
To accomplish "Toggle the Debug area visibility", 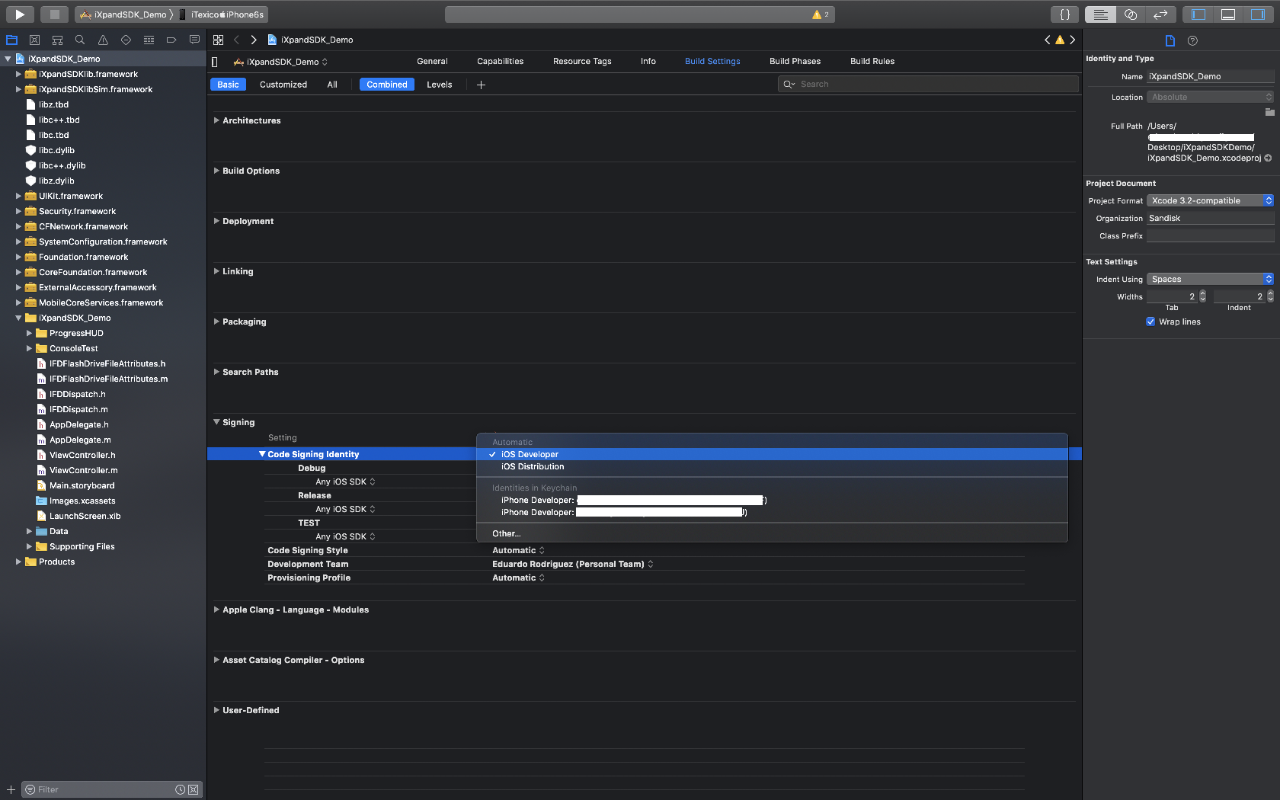I will (1228, 15).
